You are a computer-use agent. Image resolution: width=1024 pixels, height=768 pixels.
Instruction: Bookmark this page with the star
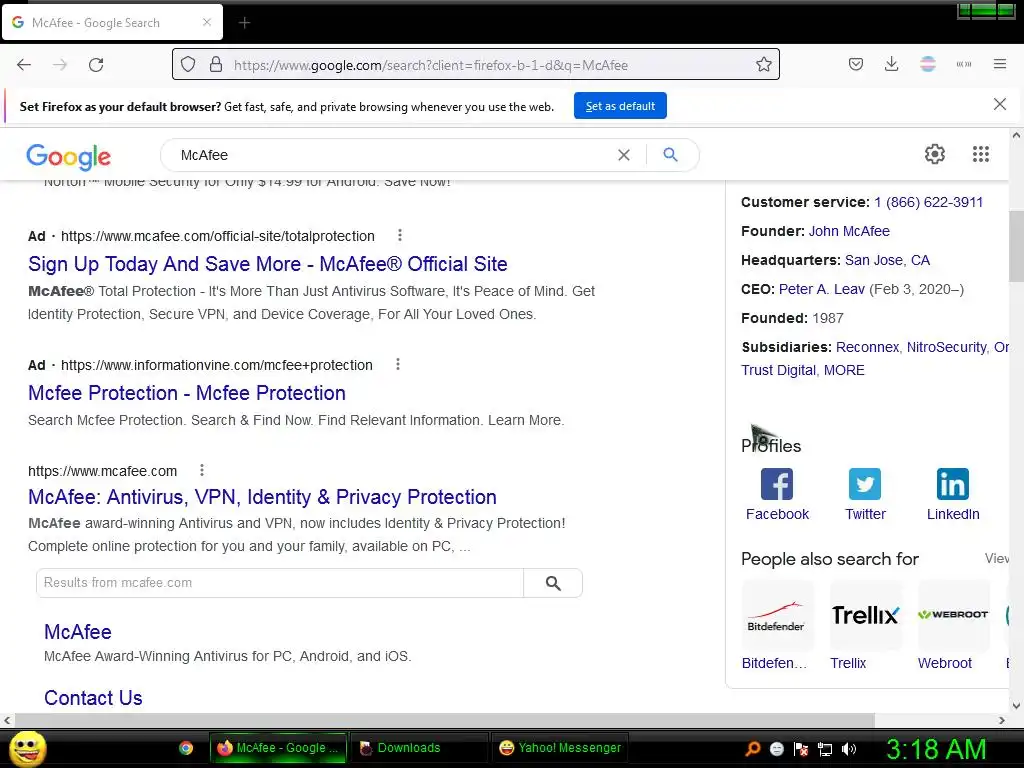tap(763, 65)
